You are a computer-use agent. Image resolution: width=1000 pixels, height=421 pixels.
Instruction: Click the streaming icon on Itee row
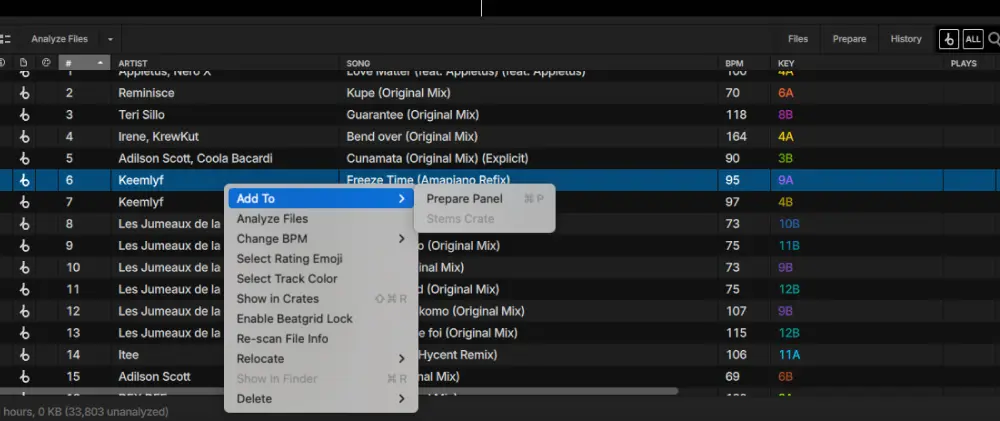[x=24, y=355]
